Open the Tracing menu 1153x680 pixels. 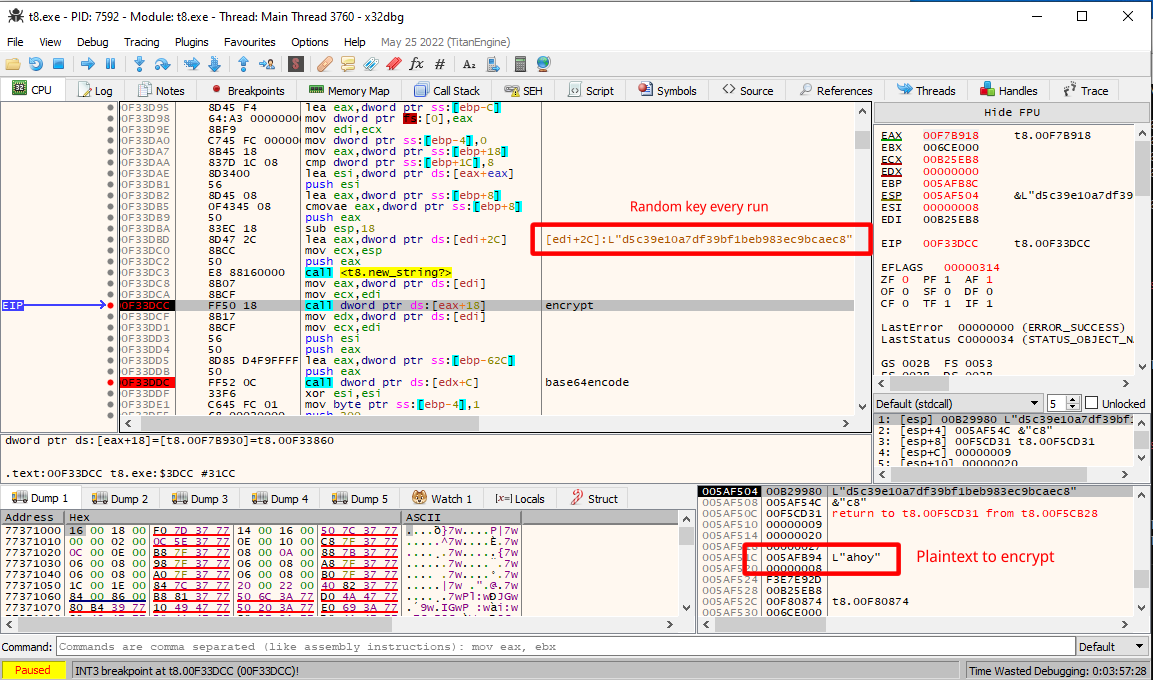pos(141,42)
